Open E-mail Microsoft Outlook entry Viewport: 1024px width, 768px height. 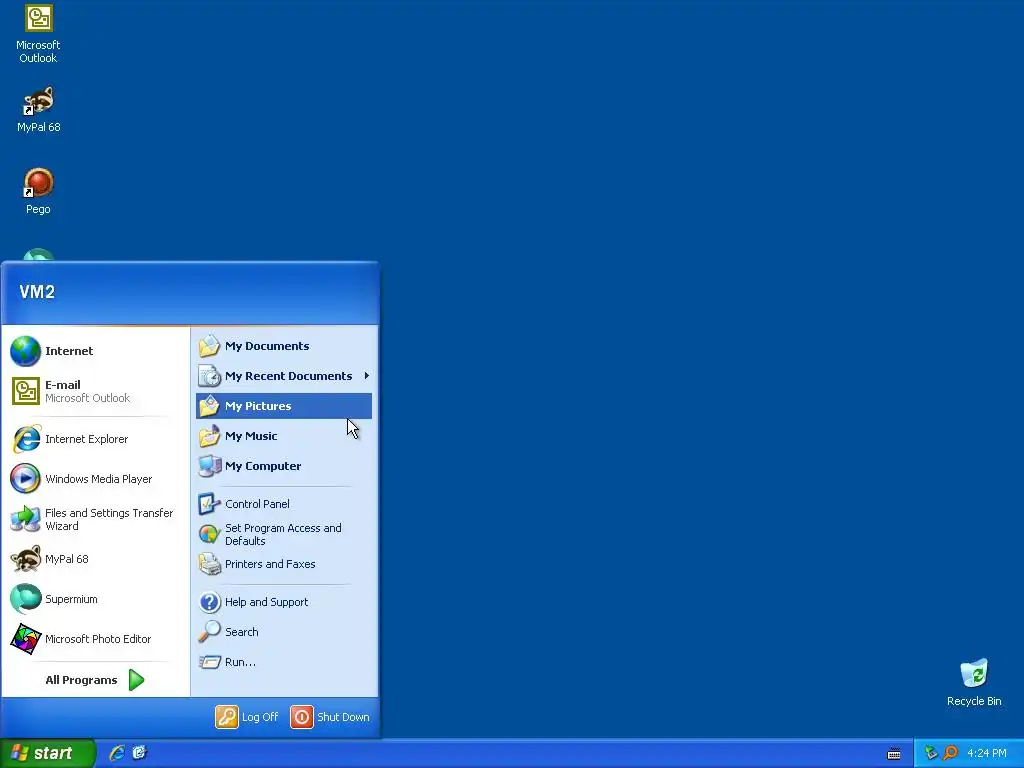95,391
